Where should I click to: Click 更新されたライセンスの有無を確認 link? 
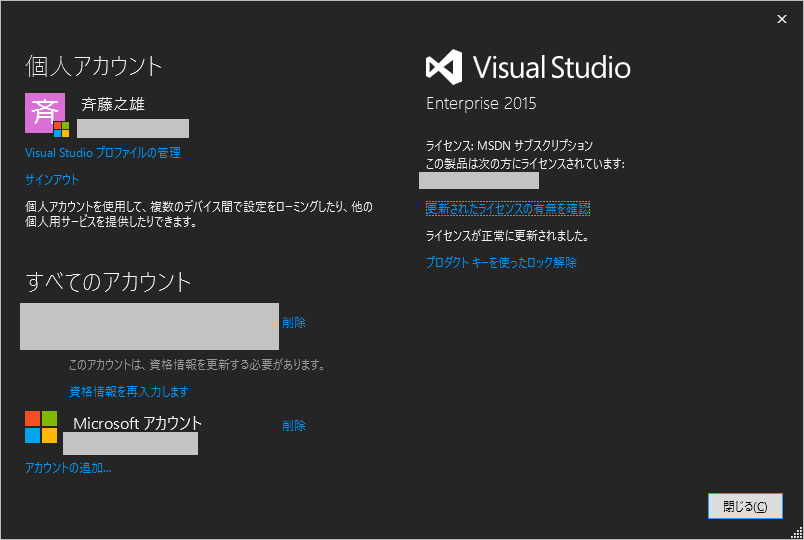508,208
